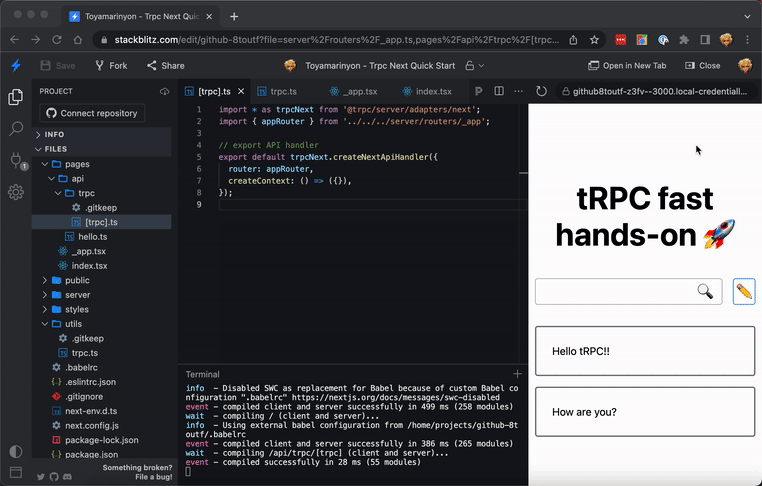Close the [trpc].ts editor tab
This screenshot has width=762, height=486.
coord(241,91)
